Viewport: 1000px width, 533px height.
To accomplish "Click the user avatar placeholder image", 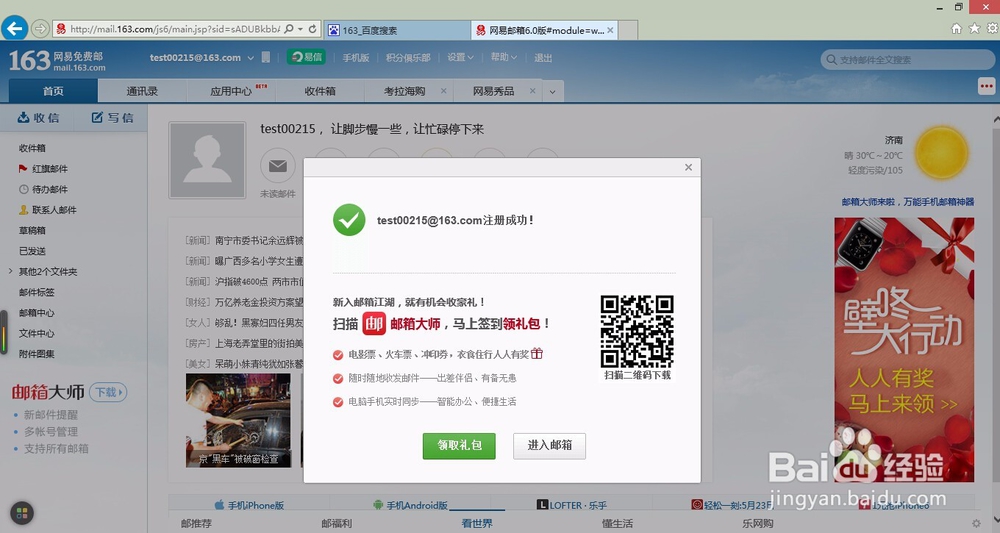I will coord(207,160).
